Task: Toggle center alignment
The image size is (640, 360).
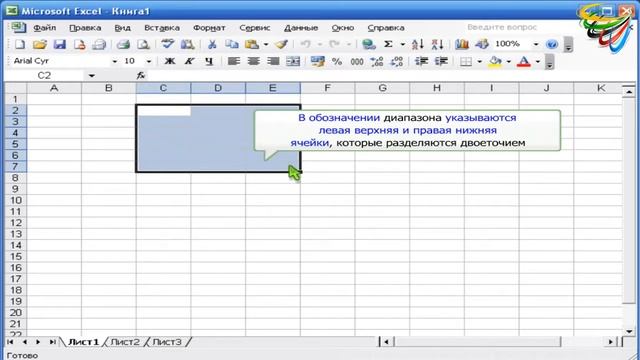Action: tap(253, 62)
